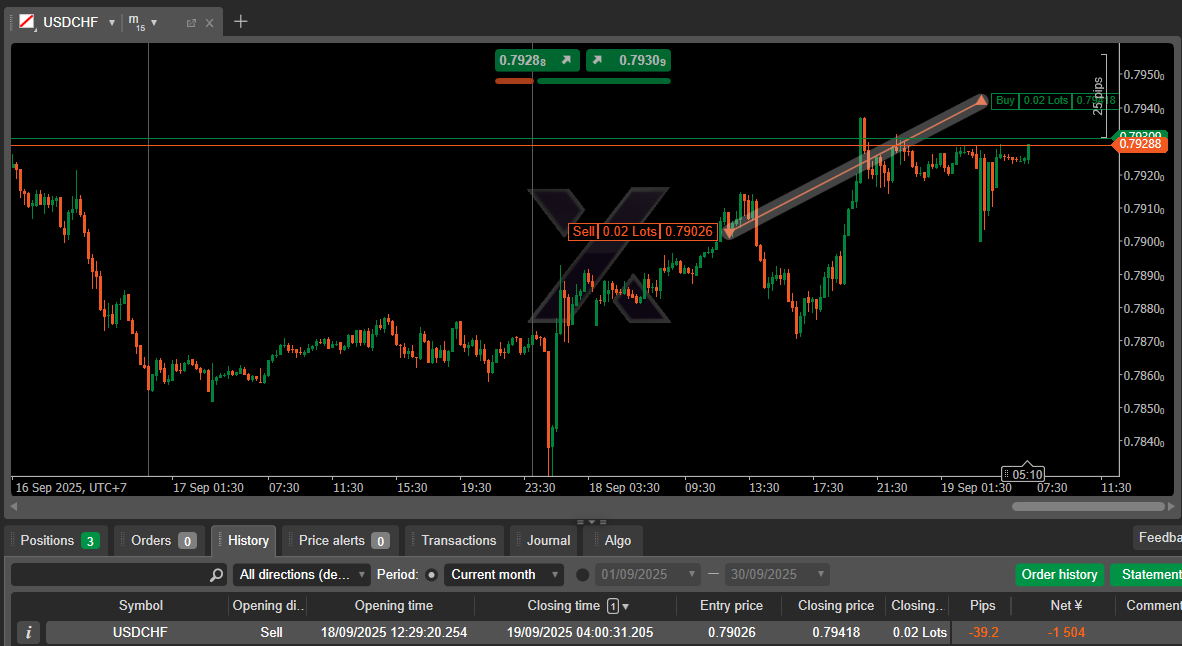Click the 0.79309 buy price button

click(628, 61)
